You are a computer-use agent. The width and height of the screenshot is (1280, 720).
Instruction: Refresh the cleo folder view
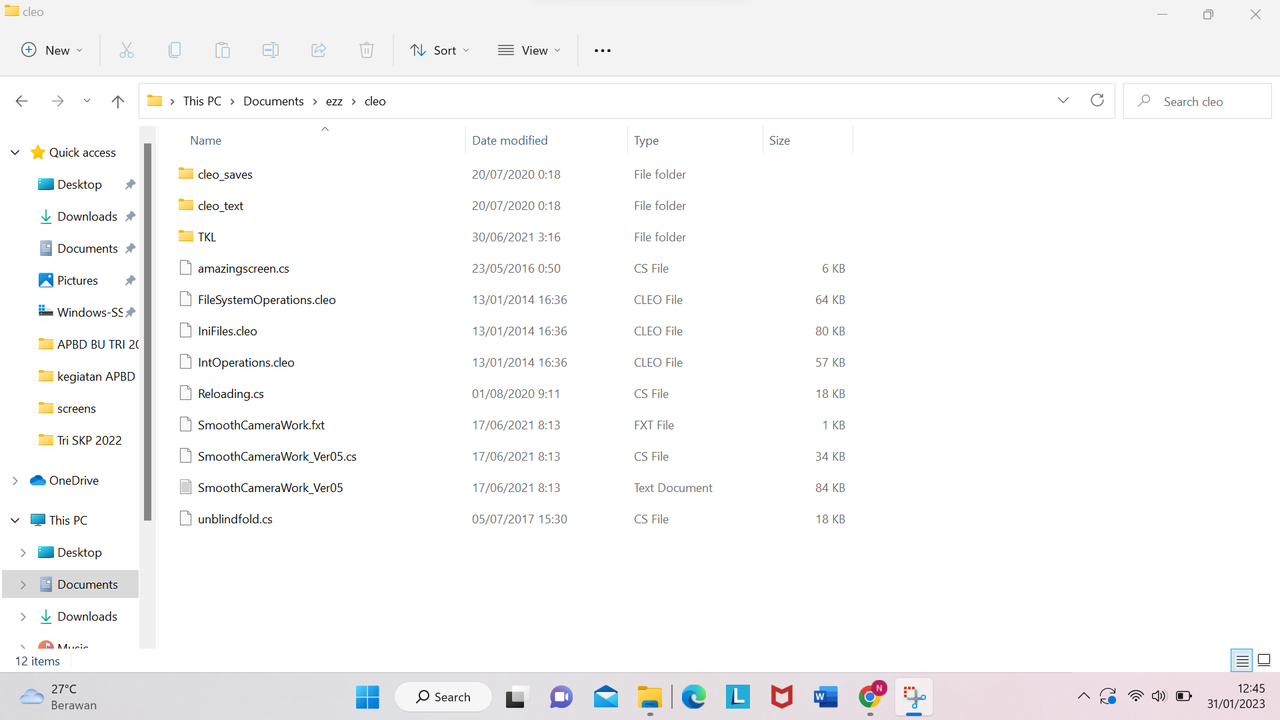(1097, 101)
